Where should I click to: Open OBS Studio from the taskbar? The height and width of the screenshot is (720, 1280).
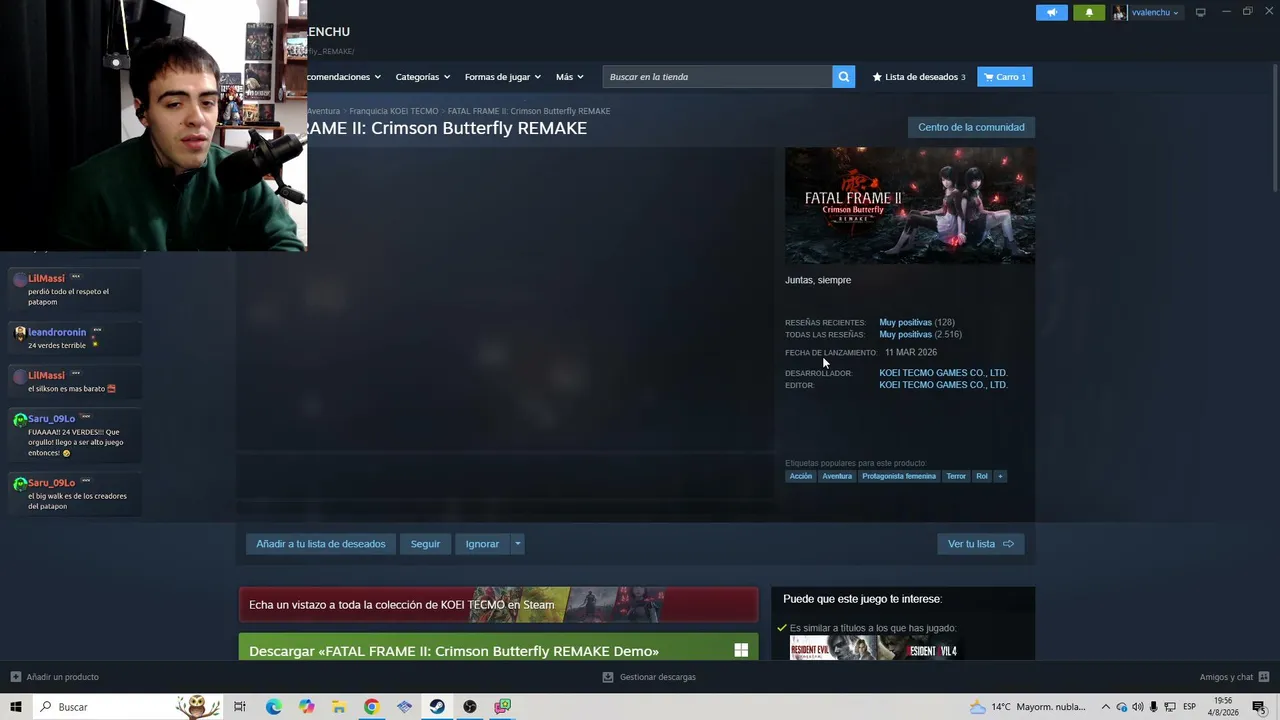[470, 707]
